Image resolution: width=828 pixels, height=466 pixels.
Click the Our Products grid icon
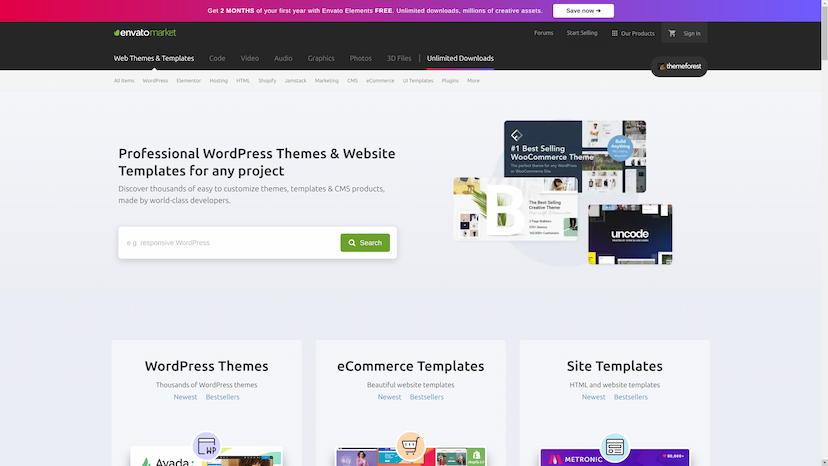[615, 33]
